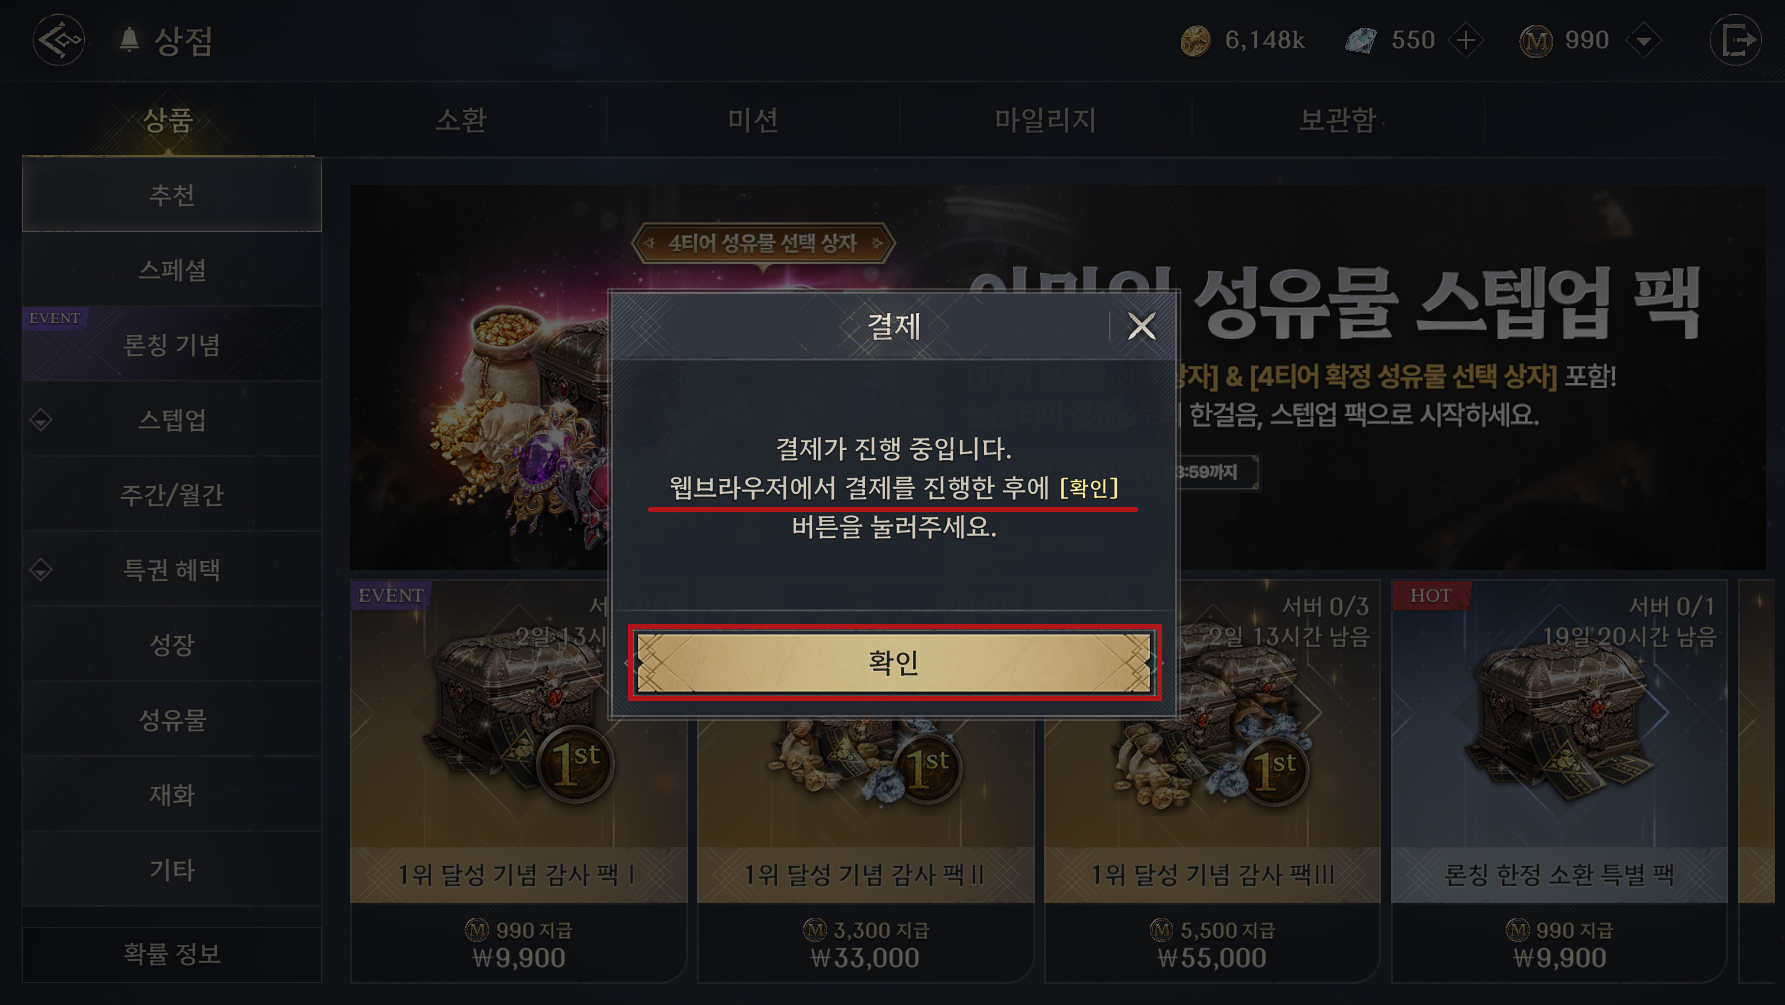Screen dimensions: 1785x1005
Task: Select 스페셜 in the side menu
Action: [x=172, y=270]
